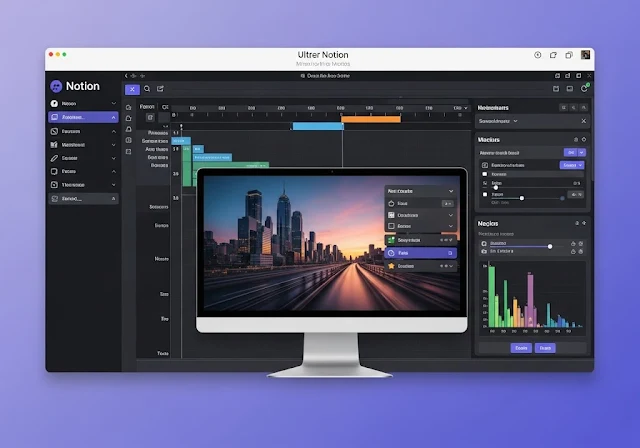The width and height of the screenshot is (640, 448).
Task: Click the bell icon in the vertical strip
Action: coord(129,129)
